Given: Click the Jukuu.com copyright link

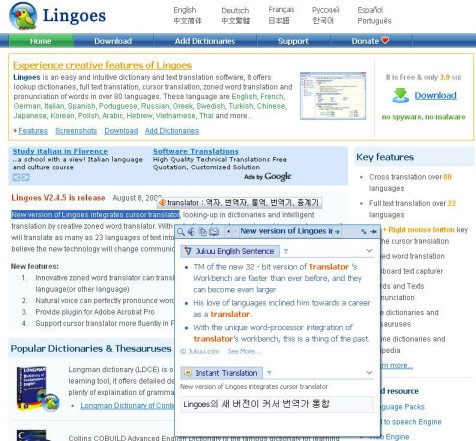Looking at the screenshot, I should click(200, 351).
